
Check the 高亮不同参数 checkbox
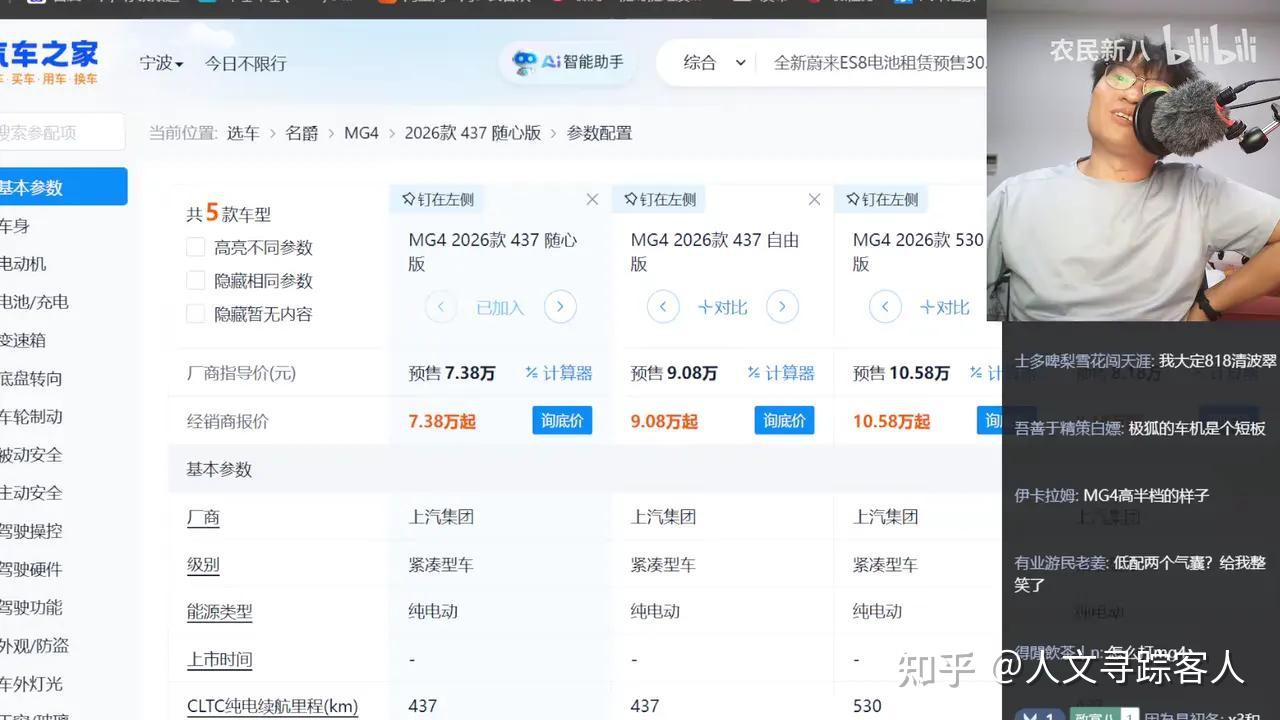(x=196, y=247)
